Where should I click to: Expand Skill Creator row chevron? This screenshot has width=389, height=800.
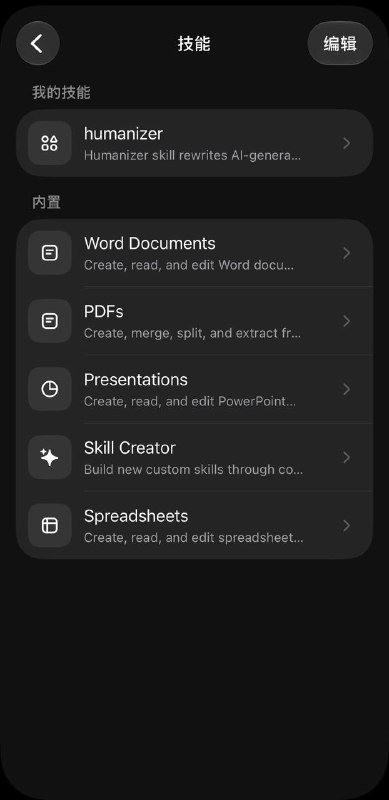tap(347, 458)
